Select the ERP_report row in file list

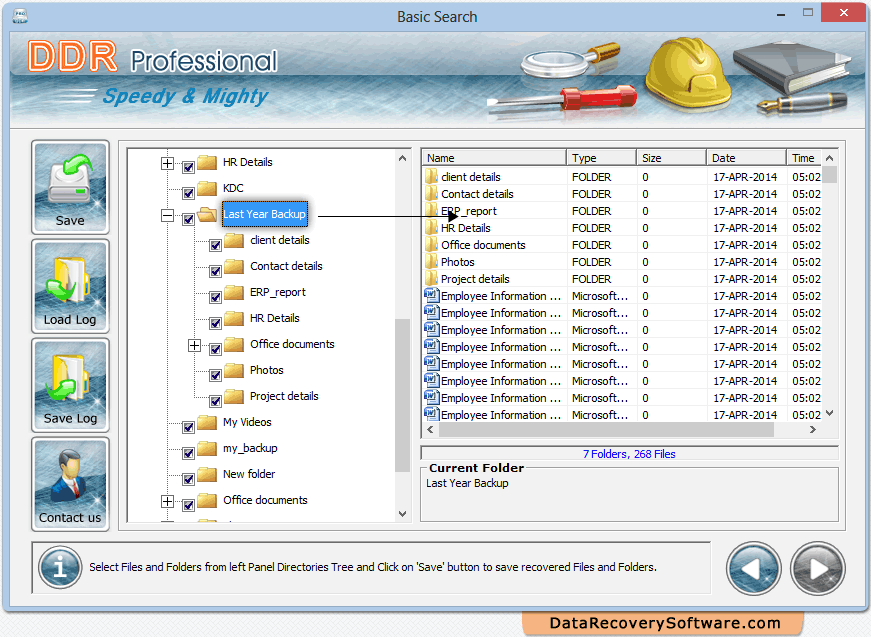622,211
